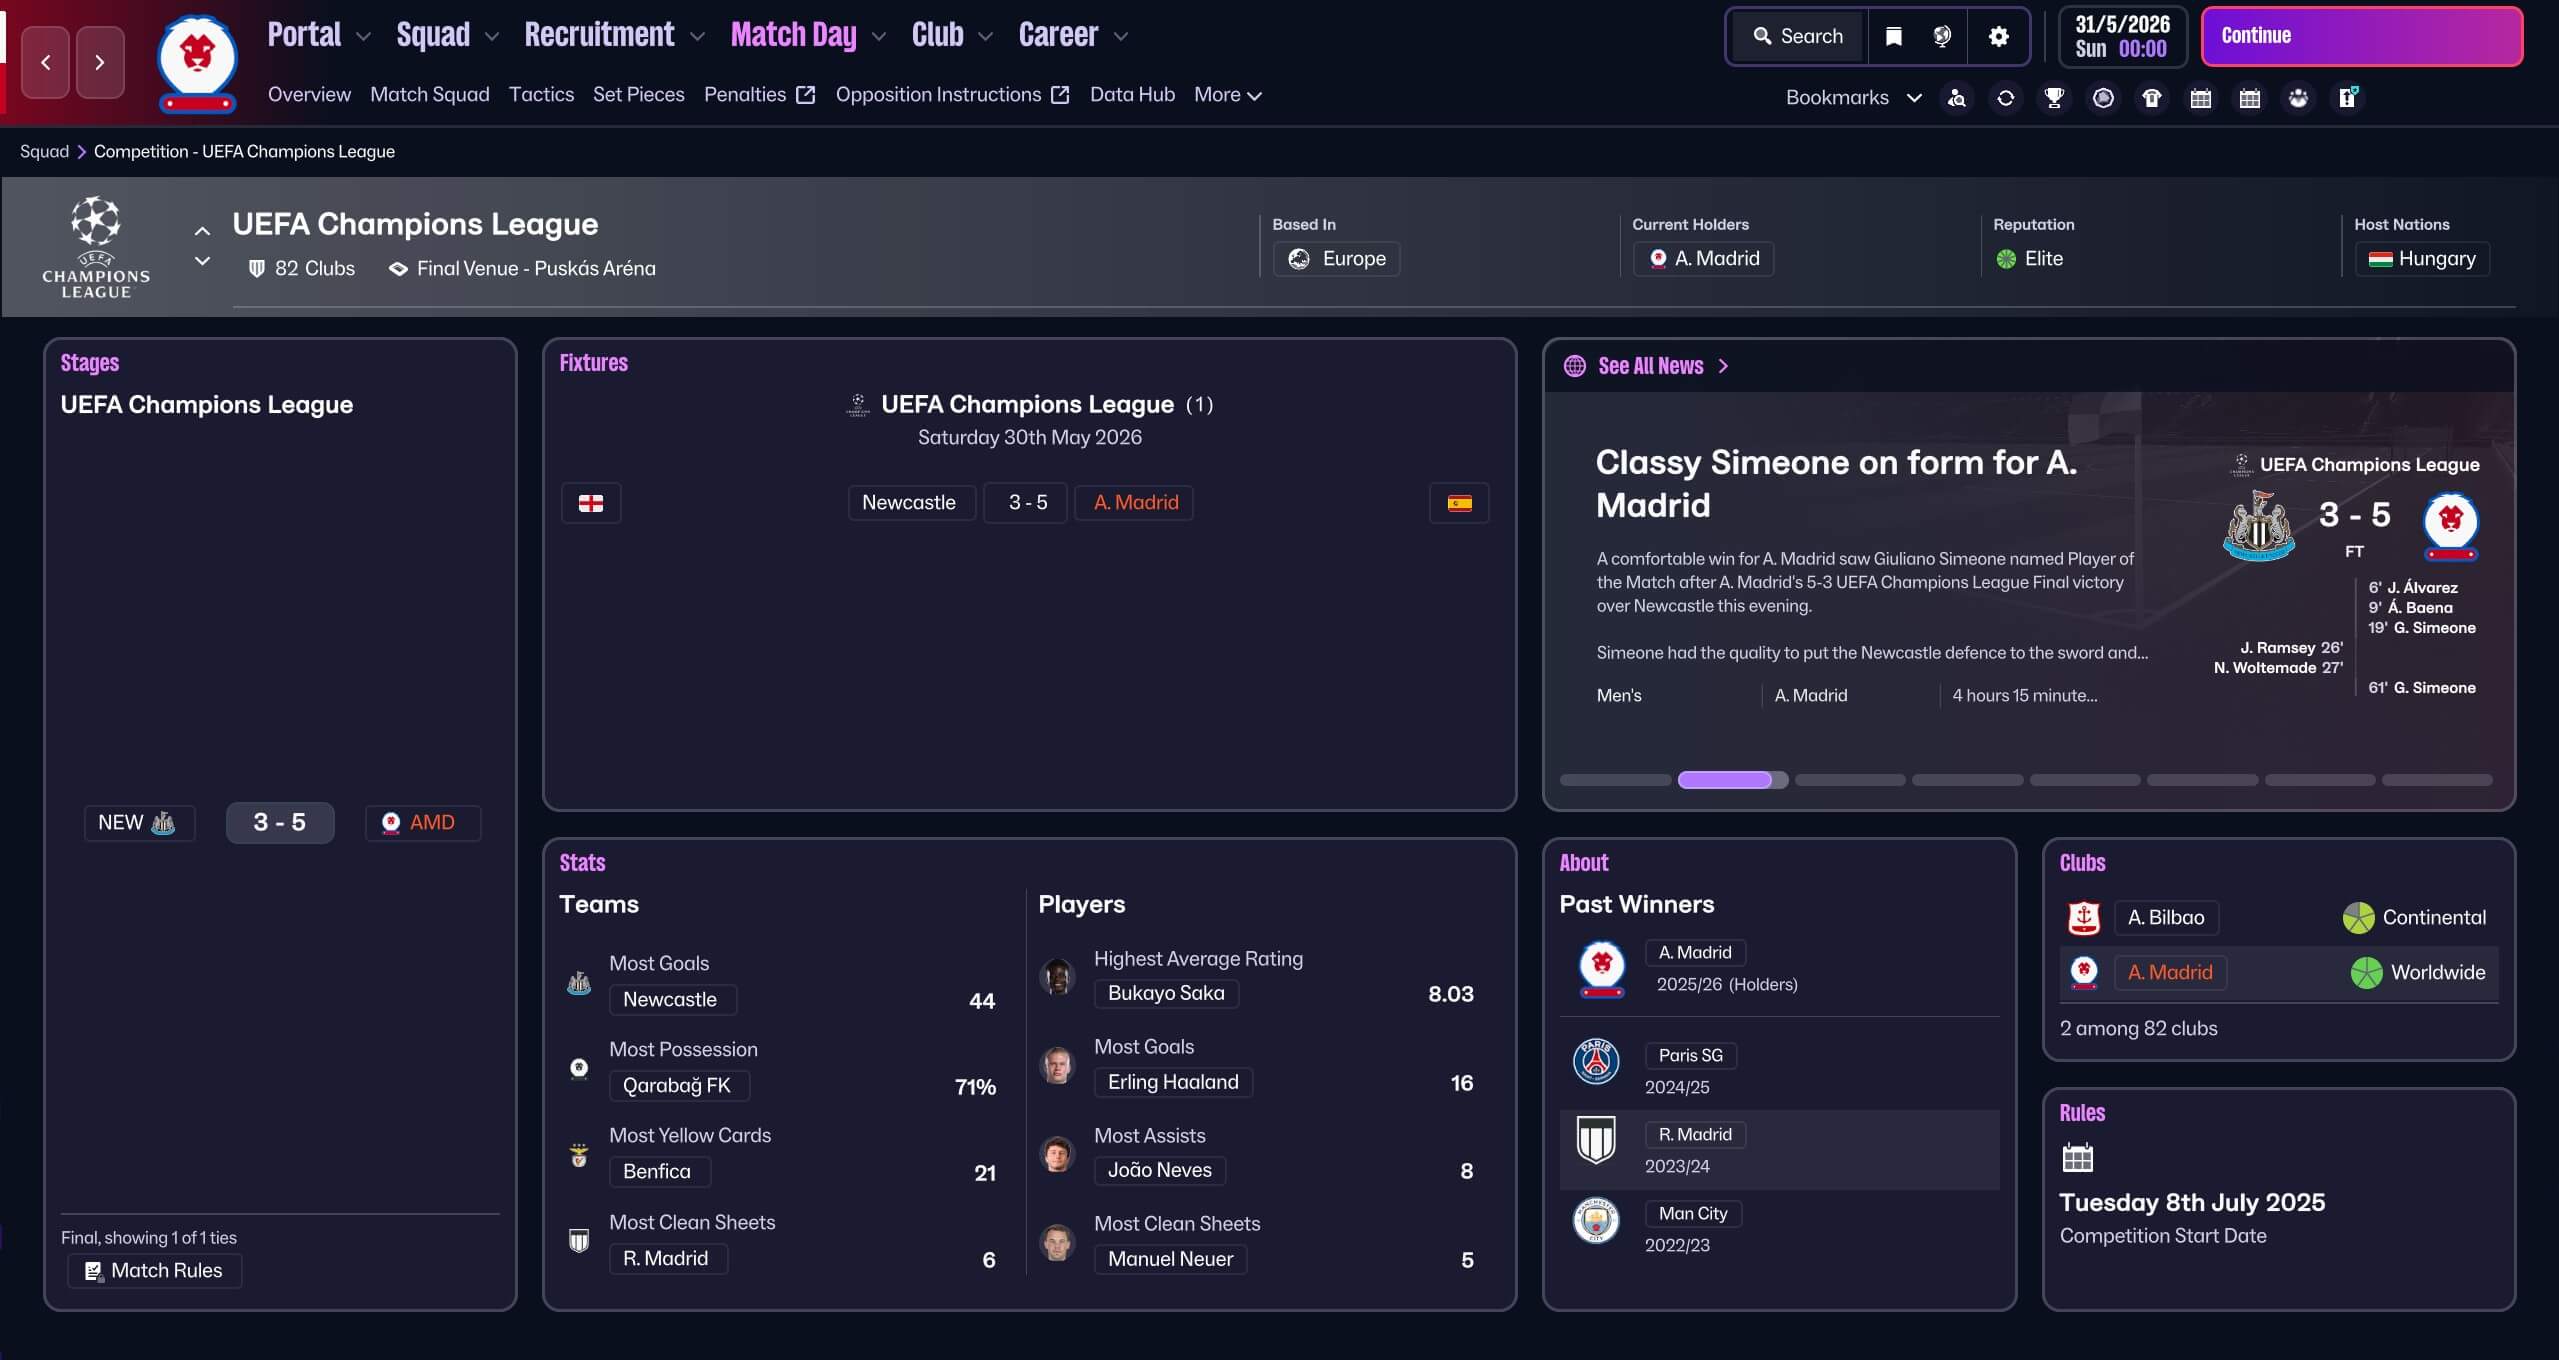Click the circular arrows shortcut icon
The image size is (2559, 1360).
click(x=2005, y=98)
